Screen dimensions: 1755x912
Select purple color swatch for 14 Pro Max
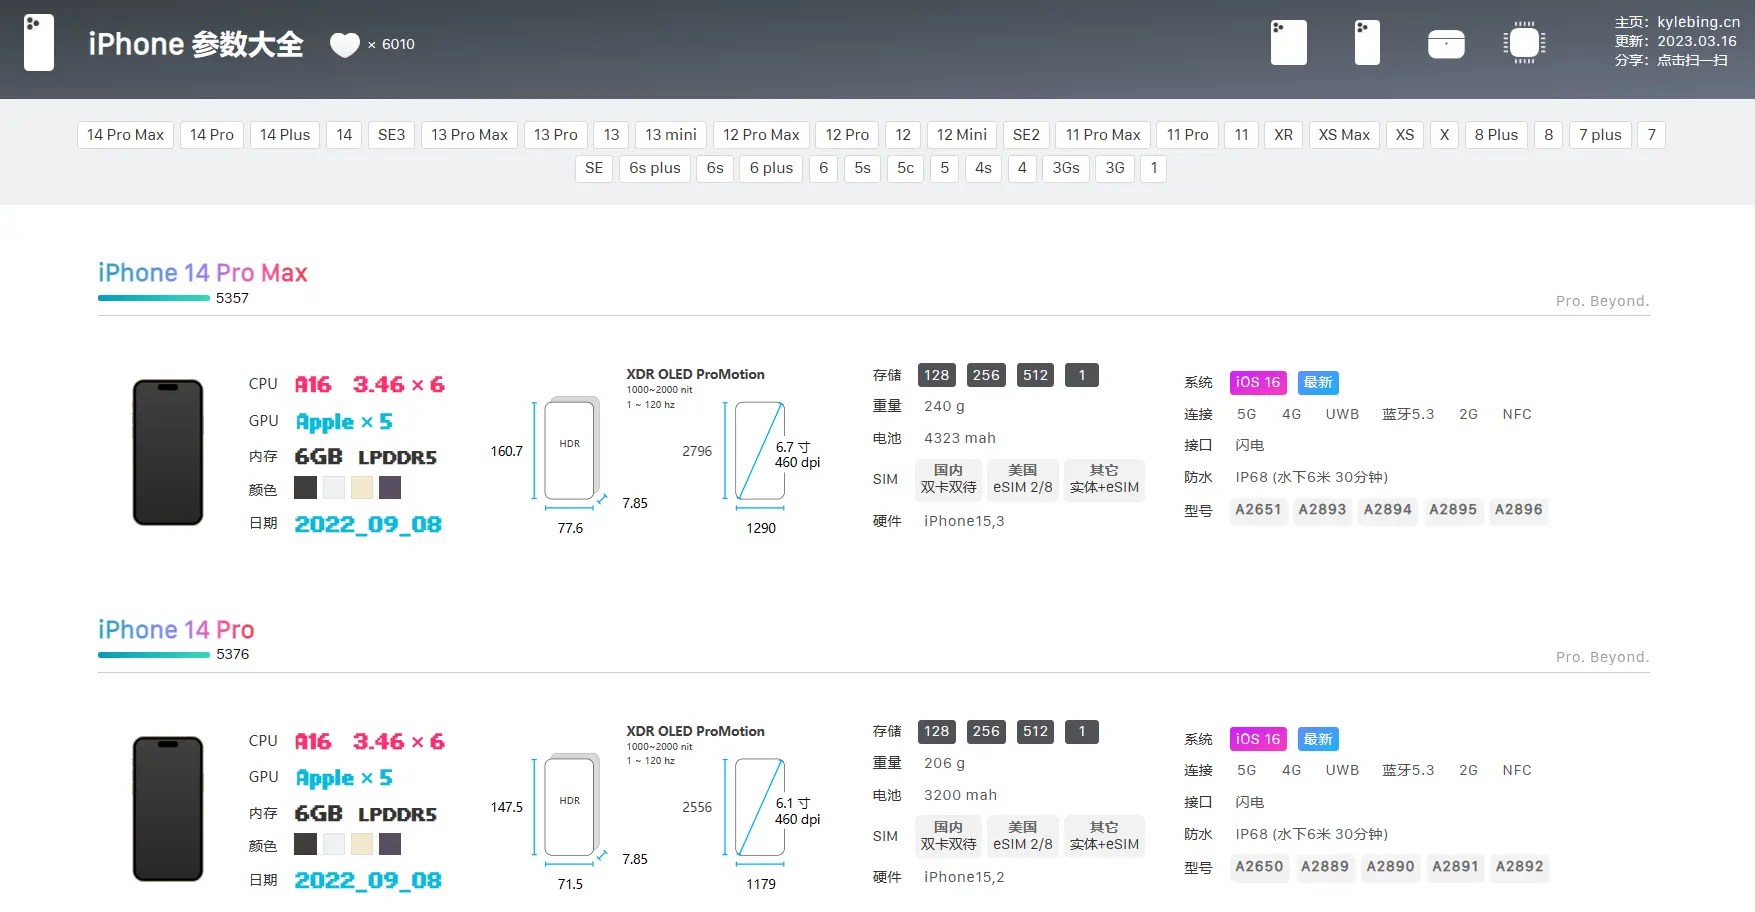click(390, 488)
